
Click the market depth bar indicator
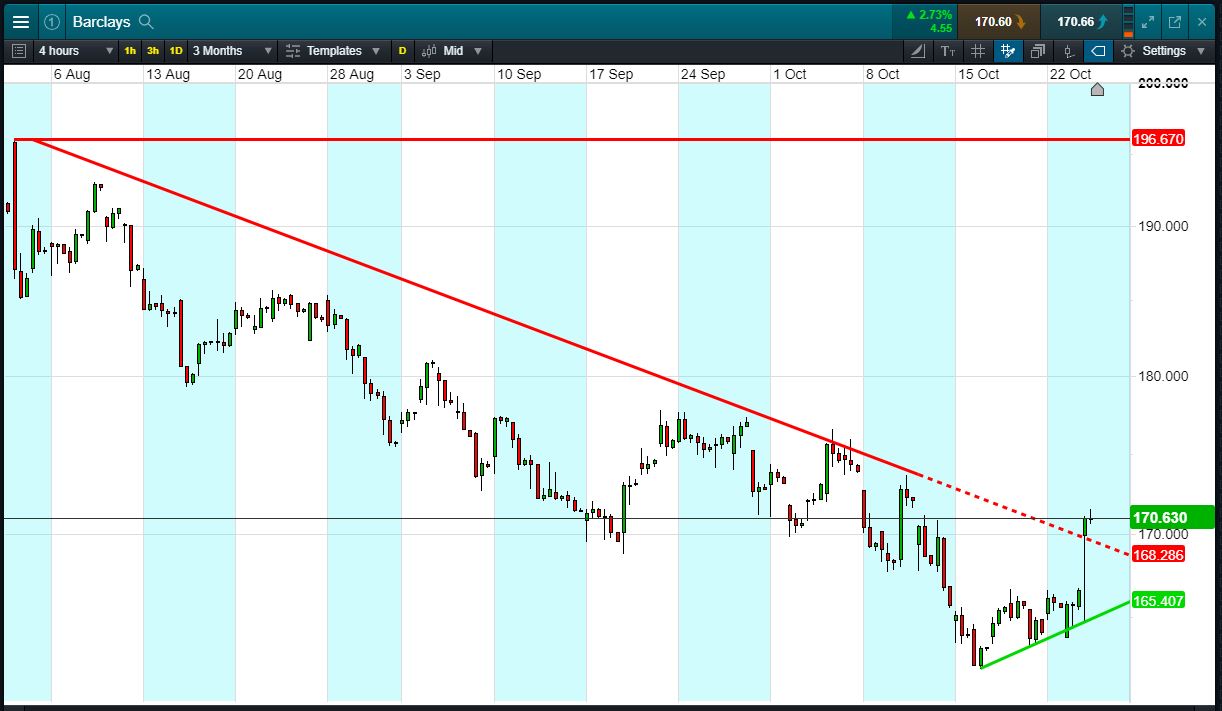[x=1129, y=21]
